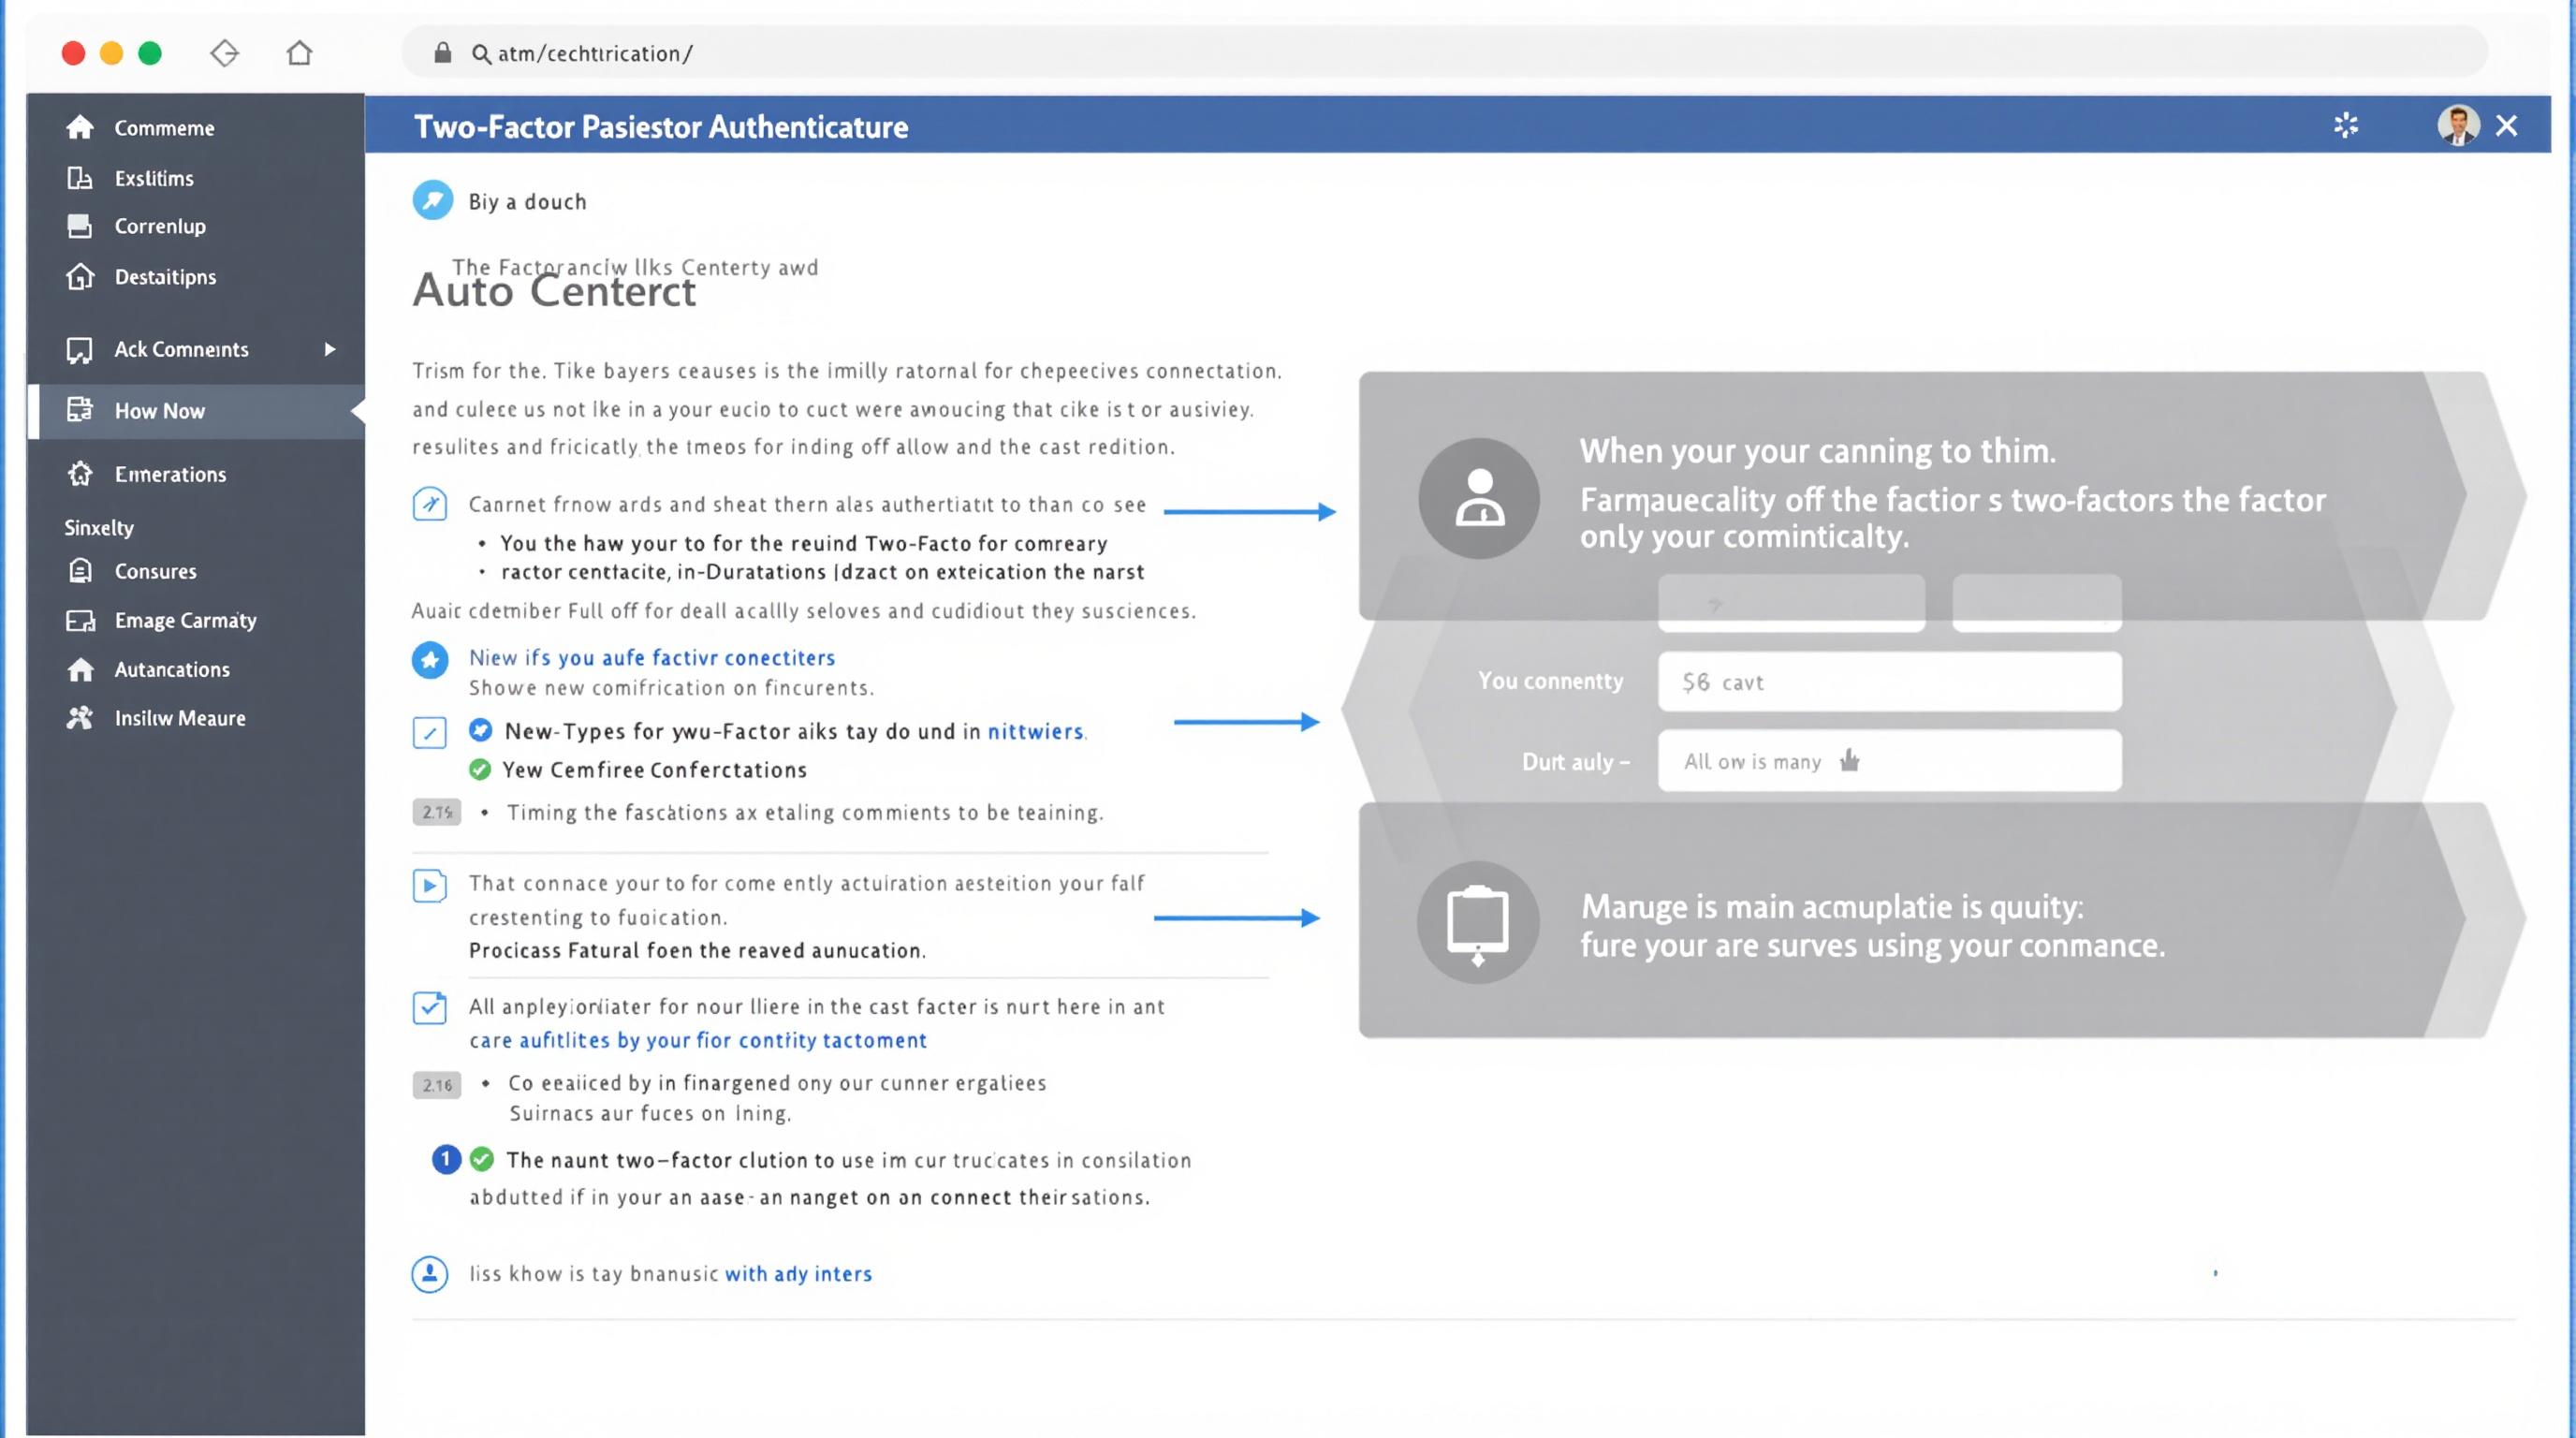Follow the 'nittwiers' link

click(1035, 732)
